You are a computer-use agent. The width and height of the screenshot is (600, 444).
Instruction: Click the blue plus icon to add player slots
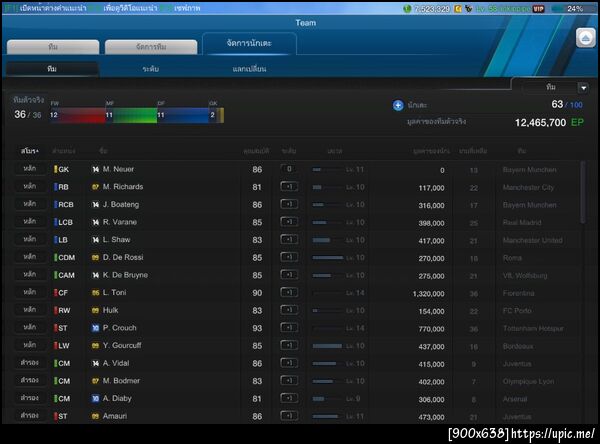(x=398, y=105)
